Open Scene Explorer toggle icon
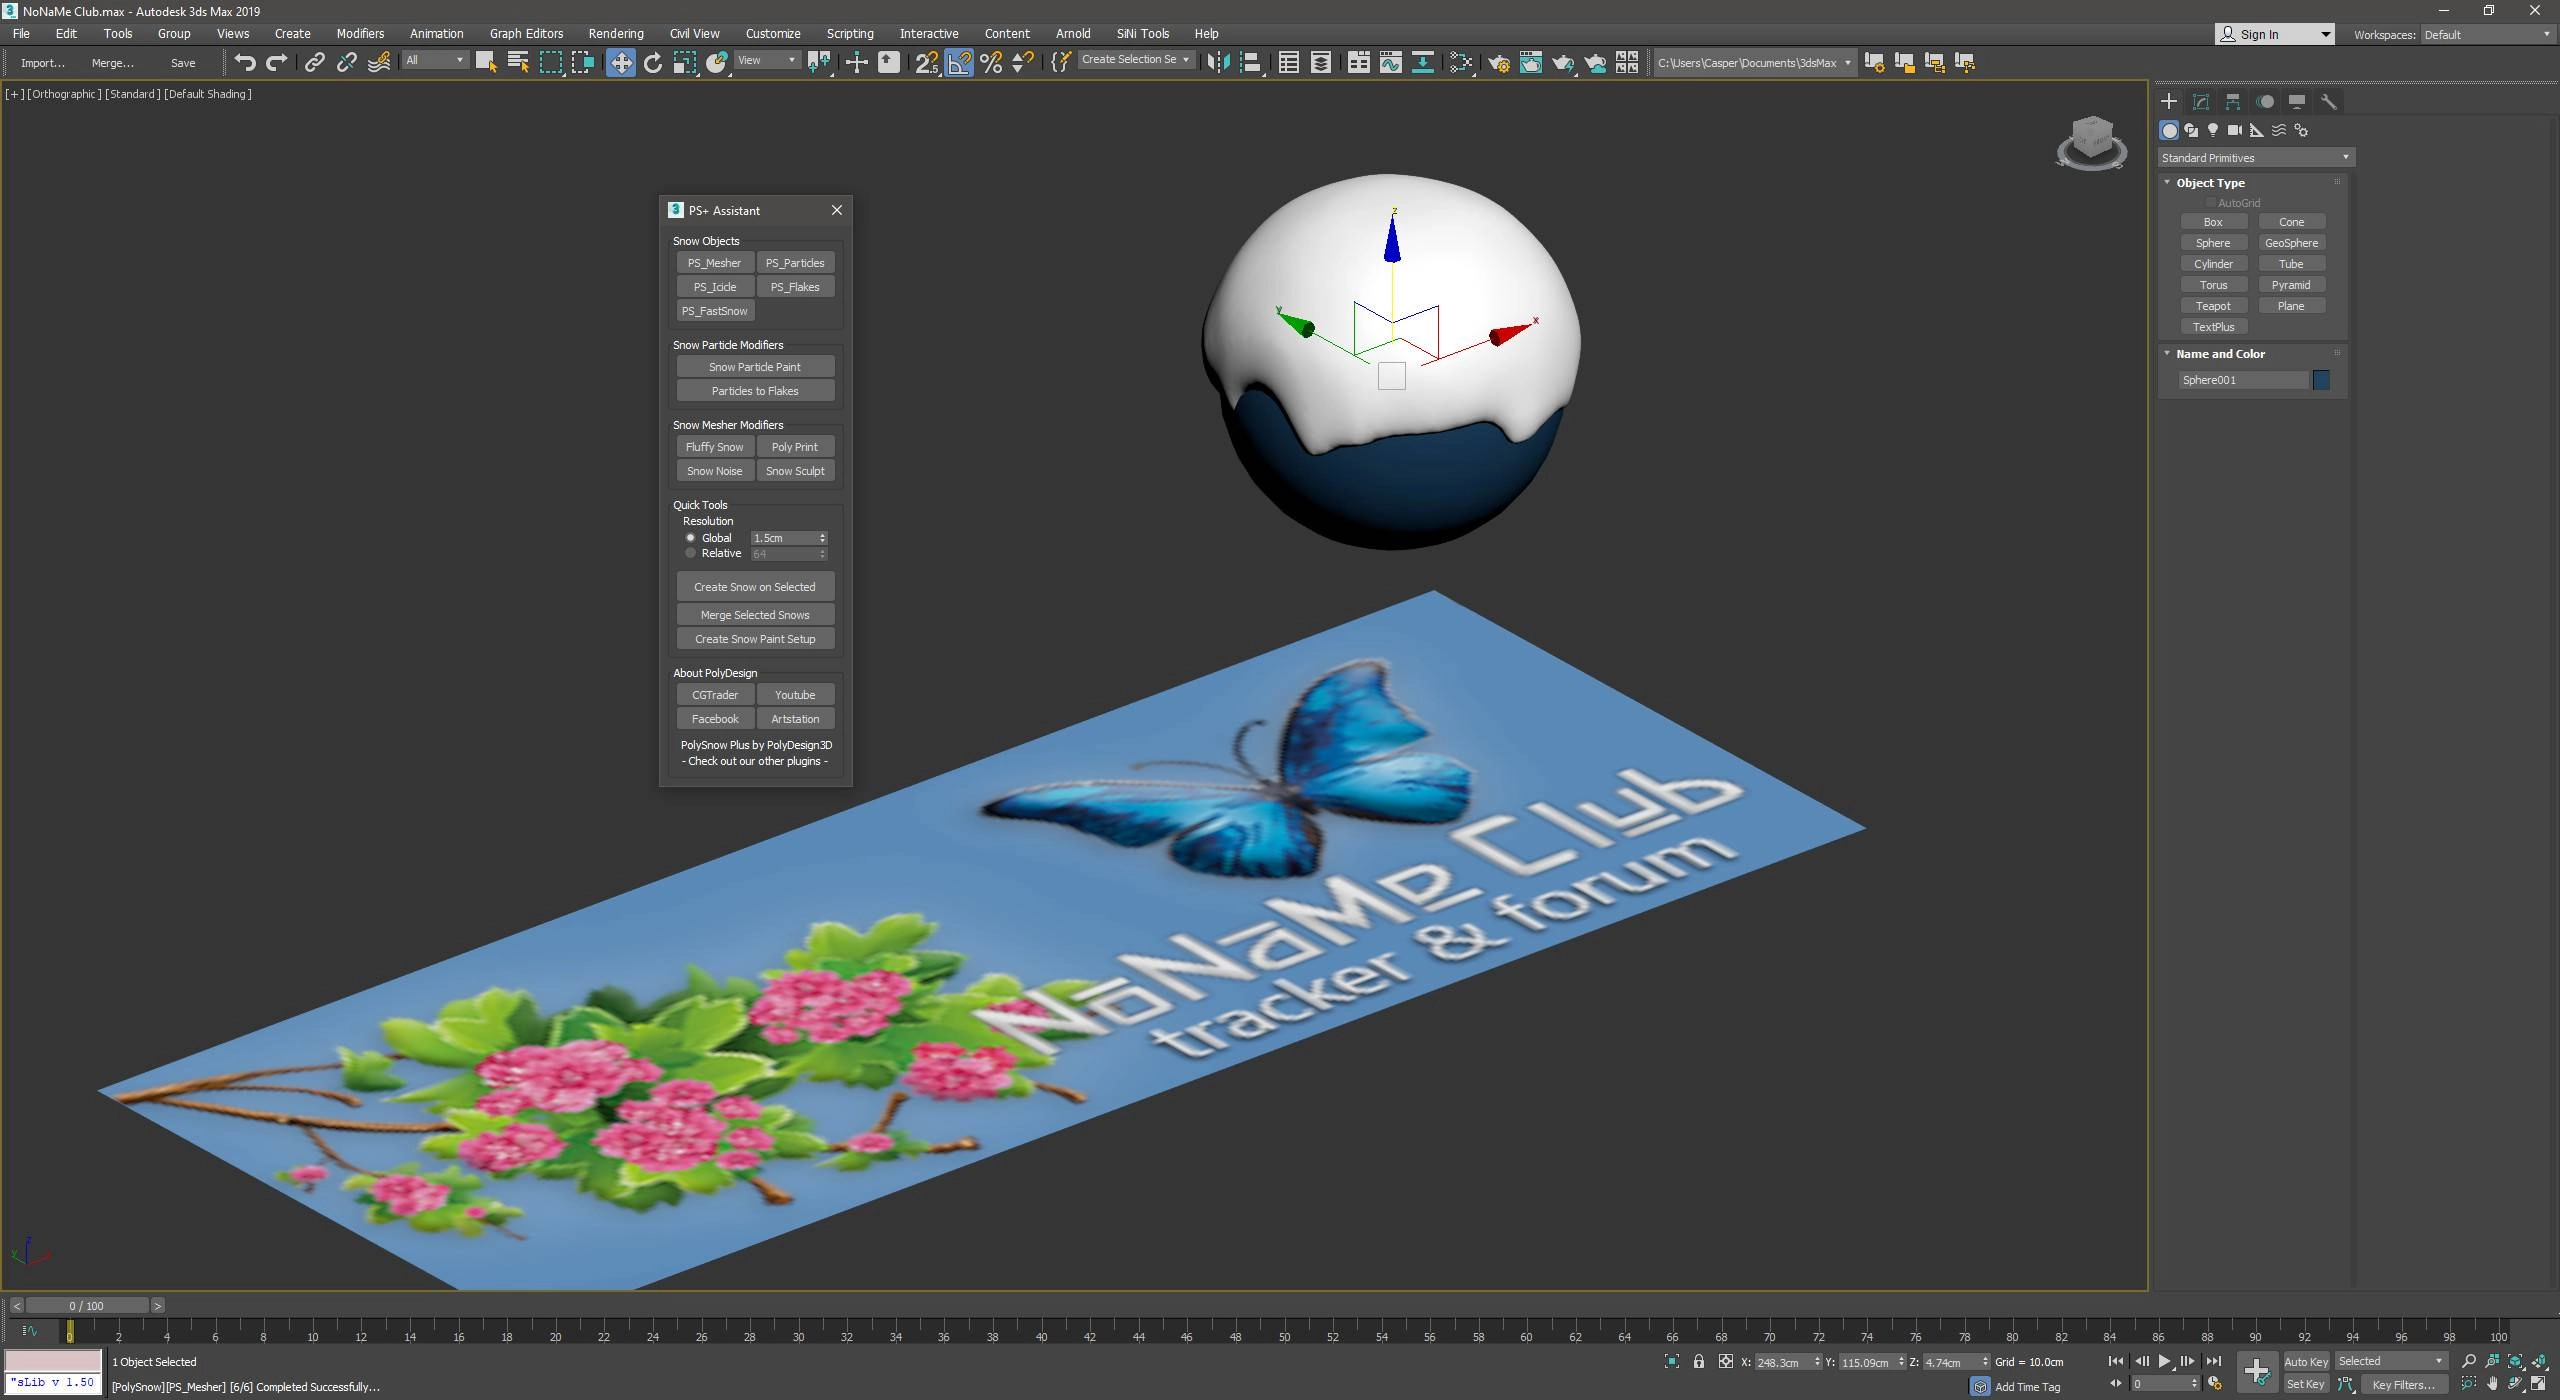Screen dimensions: 2560x1400 (1288, 62)
